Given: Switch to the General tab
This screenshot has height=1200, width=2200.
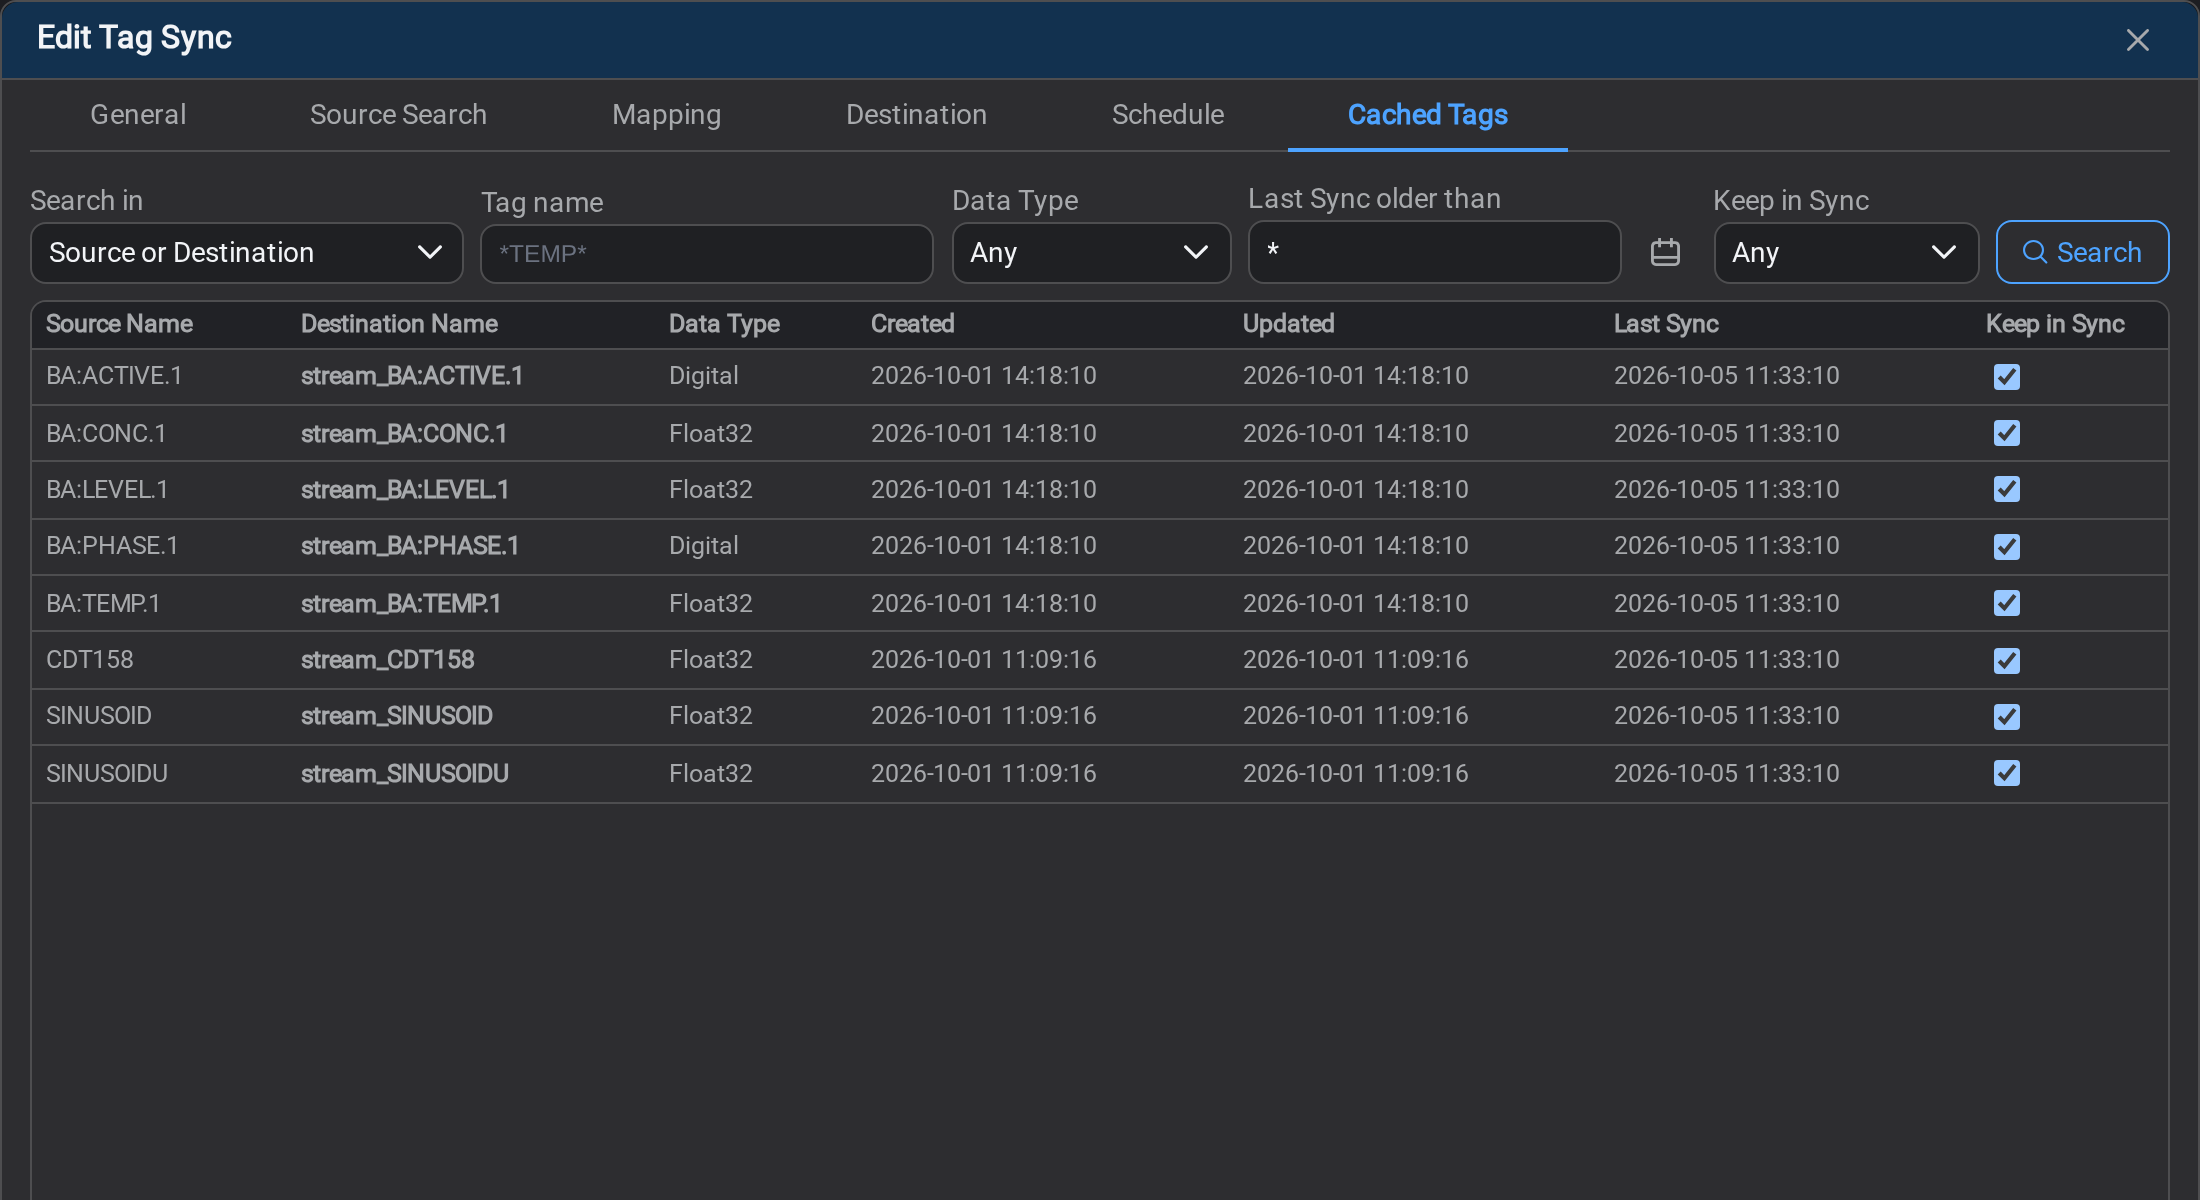Looking at the screenshot, I should (x=138, y=115).
